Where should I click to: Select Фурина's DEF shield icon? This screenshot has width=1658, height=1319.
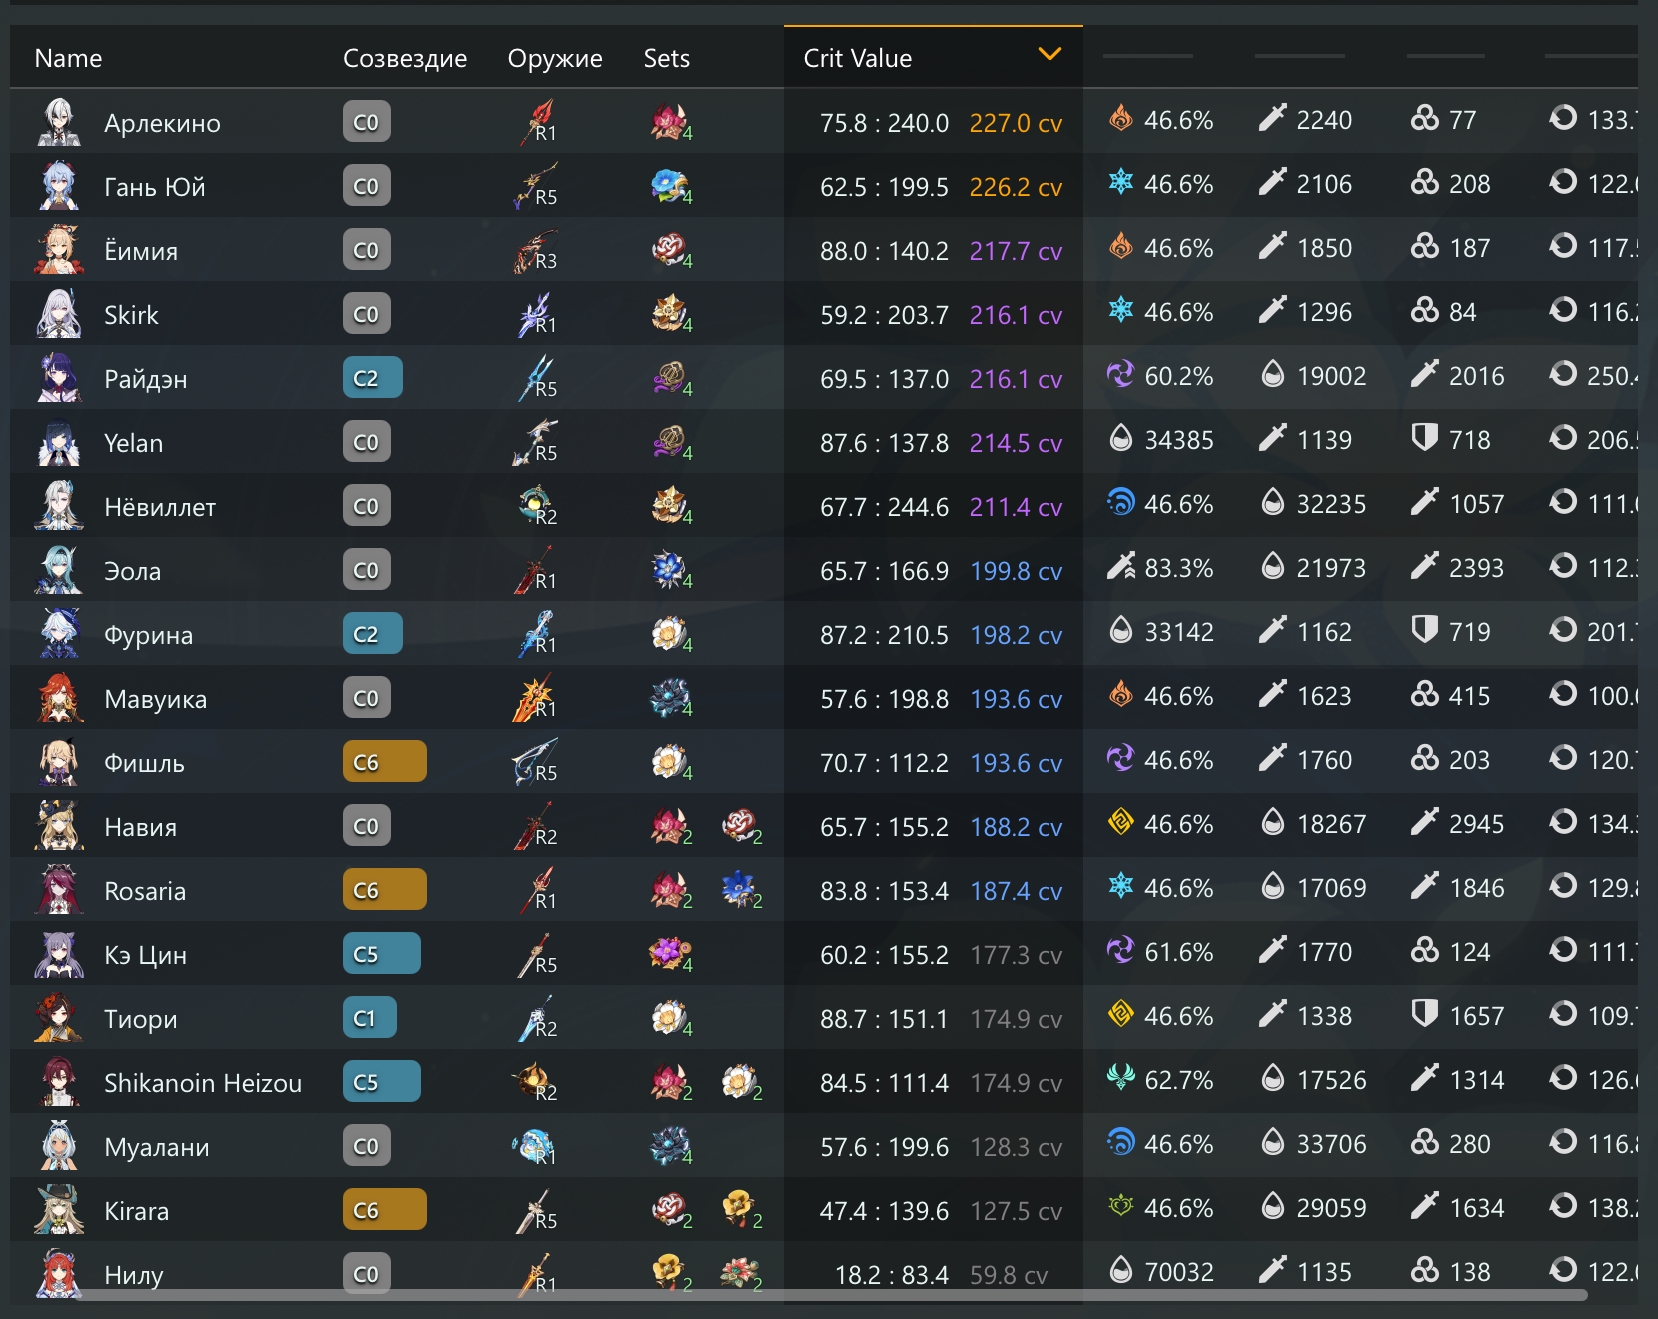coord(1425,631)
